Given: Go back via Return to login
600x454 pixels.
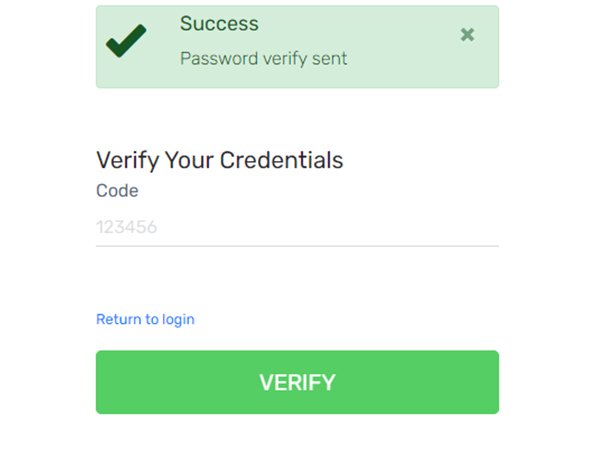Looking at the screenshot, I should click(145, 319).
